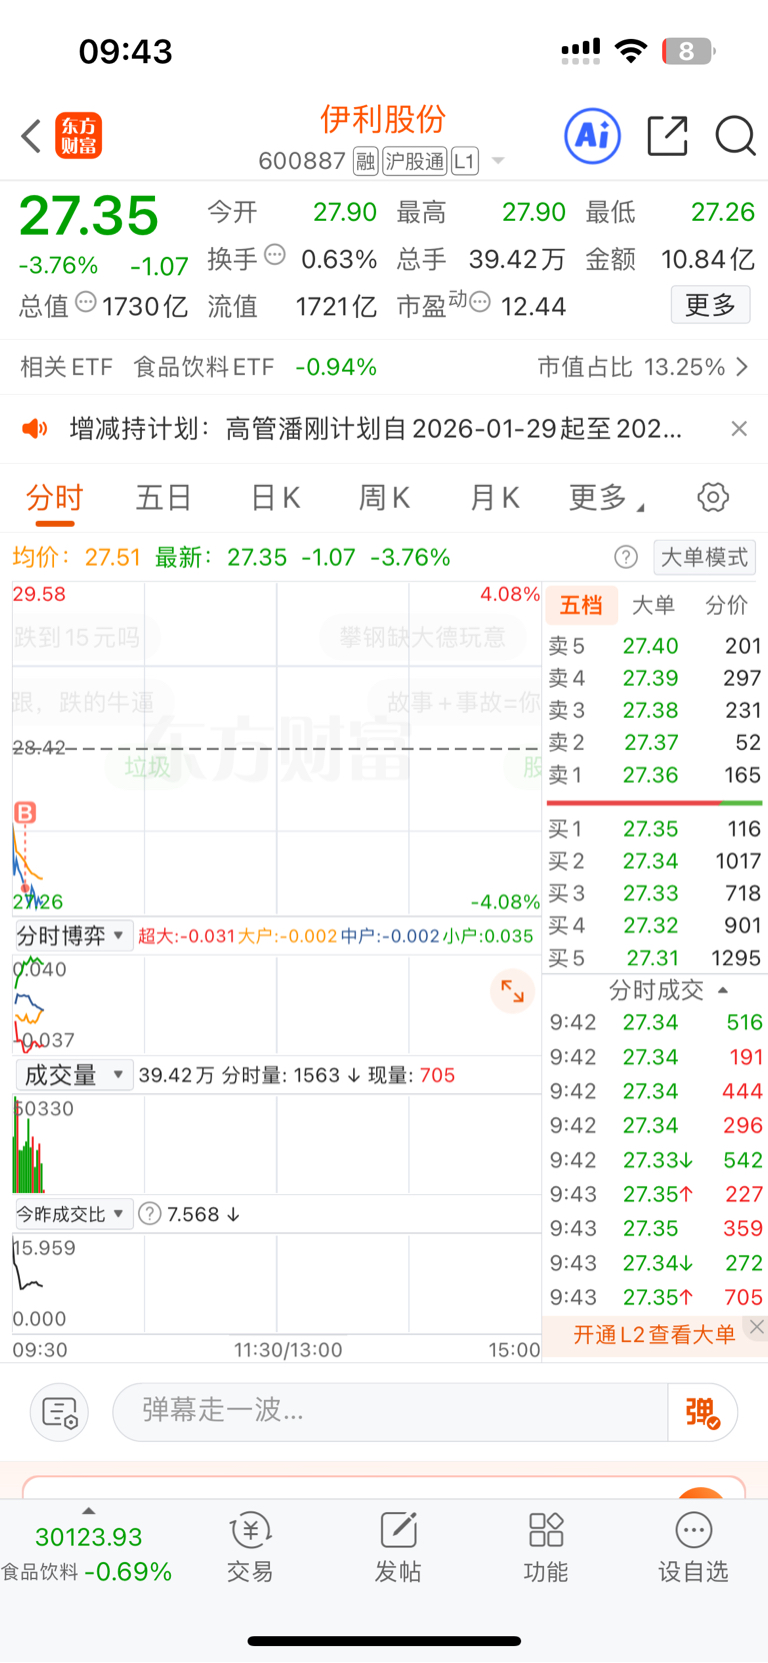
Task: Tap the share export icon
Action: 667,135
